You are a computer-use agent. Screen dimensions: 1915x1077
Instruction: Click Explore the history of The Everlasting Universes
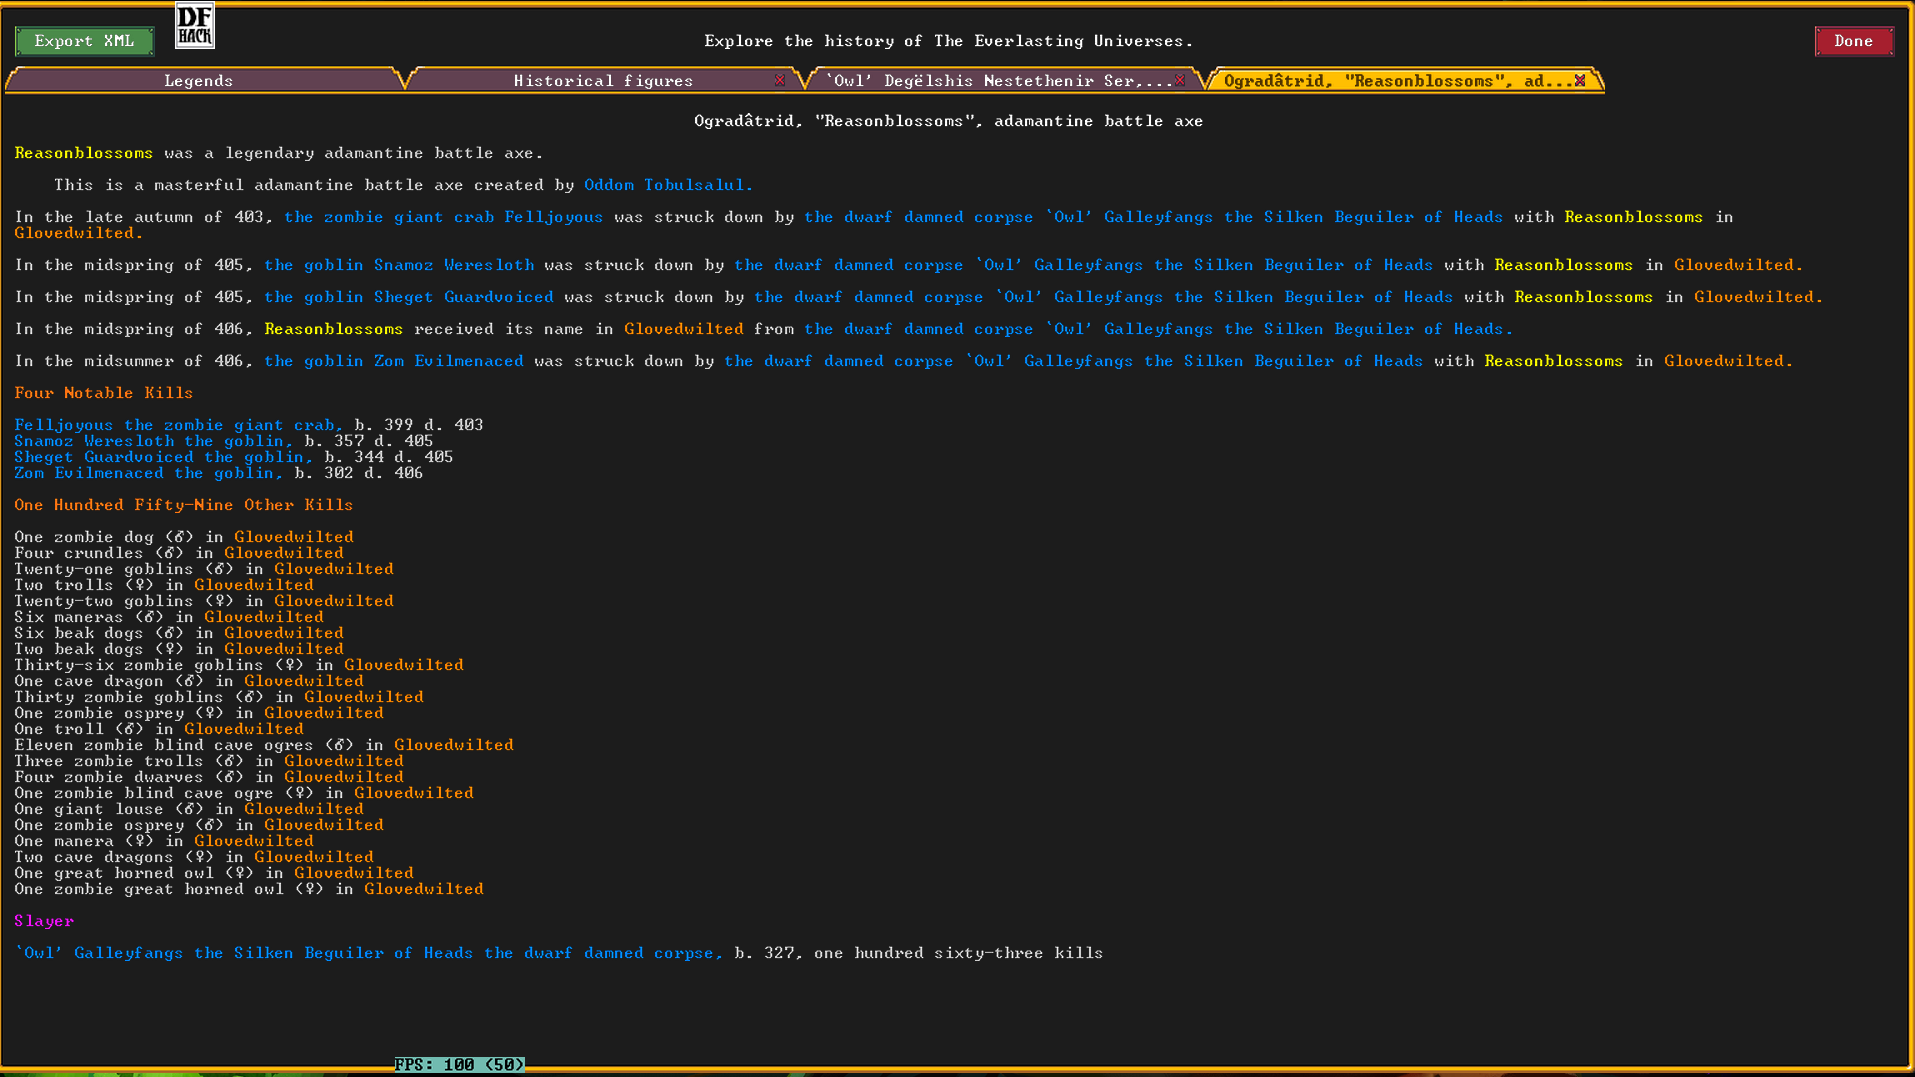pyautogui.click(x=948, y=41)
